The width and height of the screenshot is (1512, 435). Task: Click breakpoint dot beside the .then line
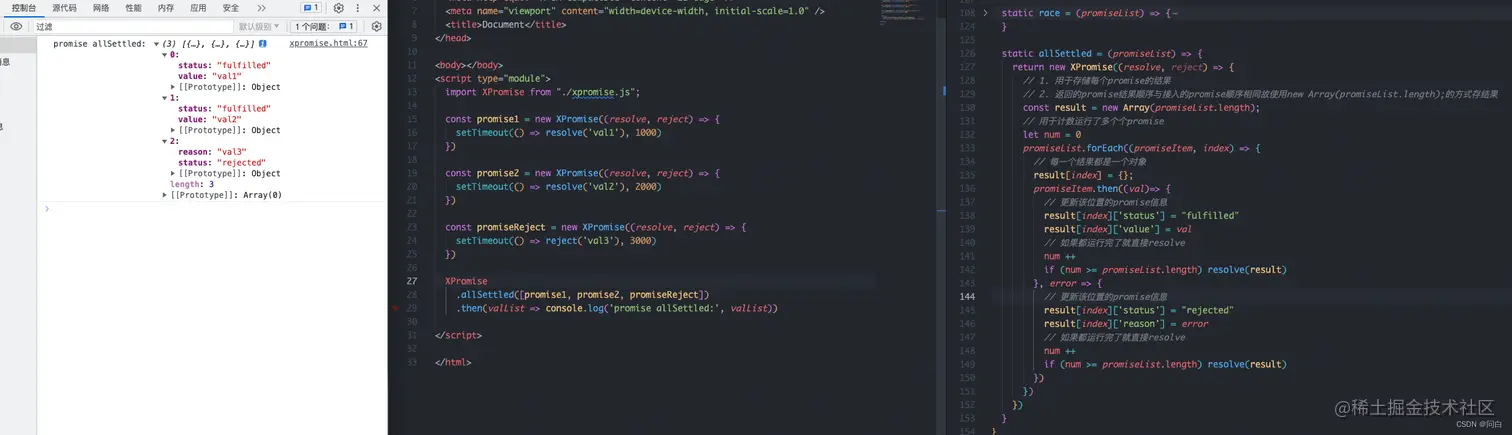(x=396, y=309)
